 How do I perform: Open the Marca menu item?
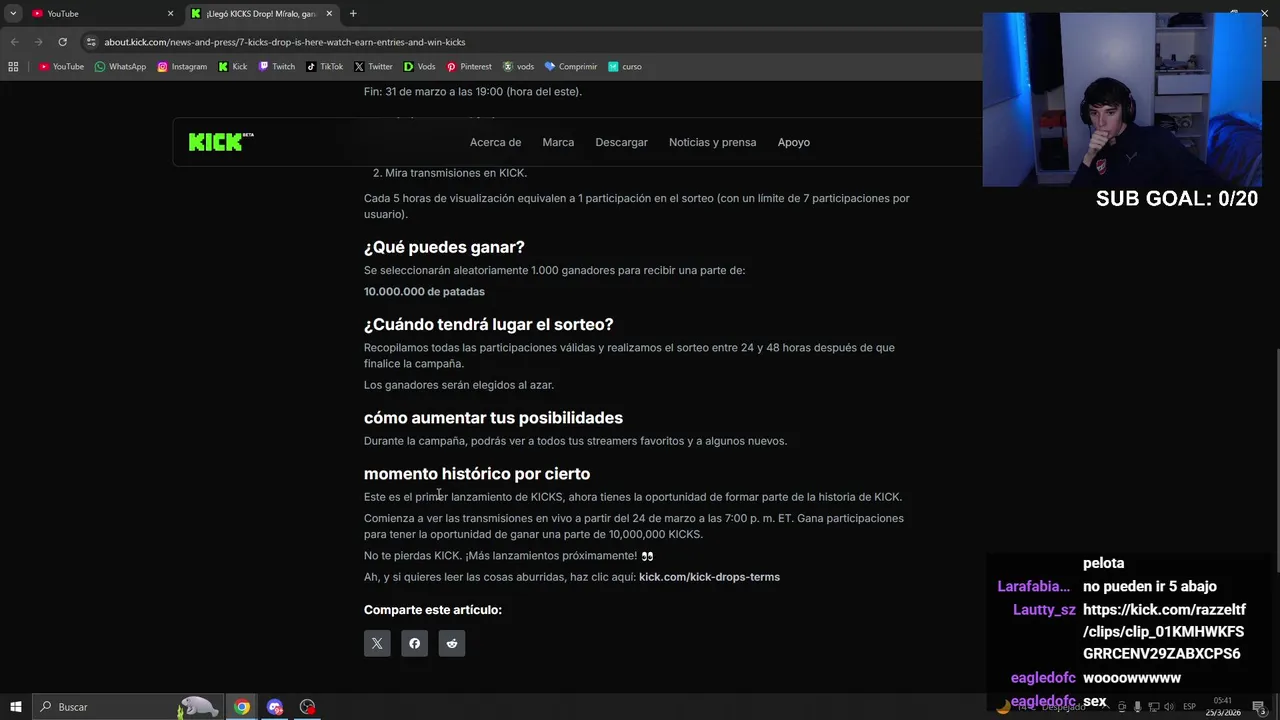click(558, 142)
